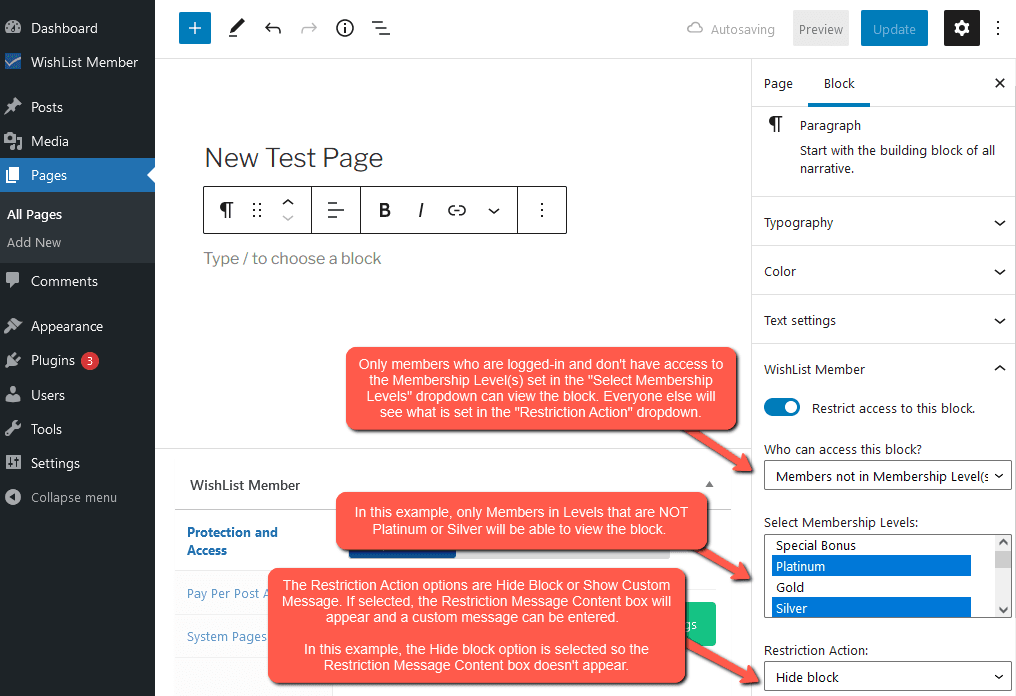The image size is (1016, 696).
Task: Click the Undo arrow icon
Action: tap(273, 28)
